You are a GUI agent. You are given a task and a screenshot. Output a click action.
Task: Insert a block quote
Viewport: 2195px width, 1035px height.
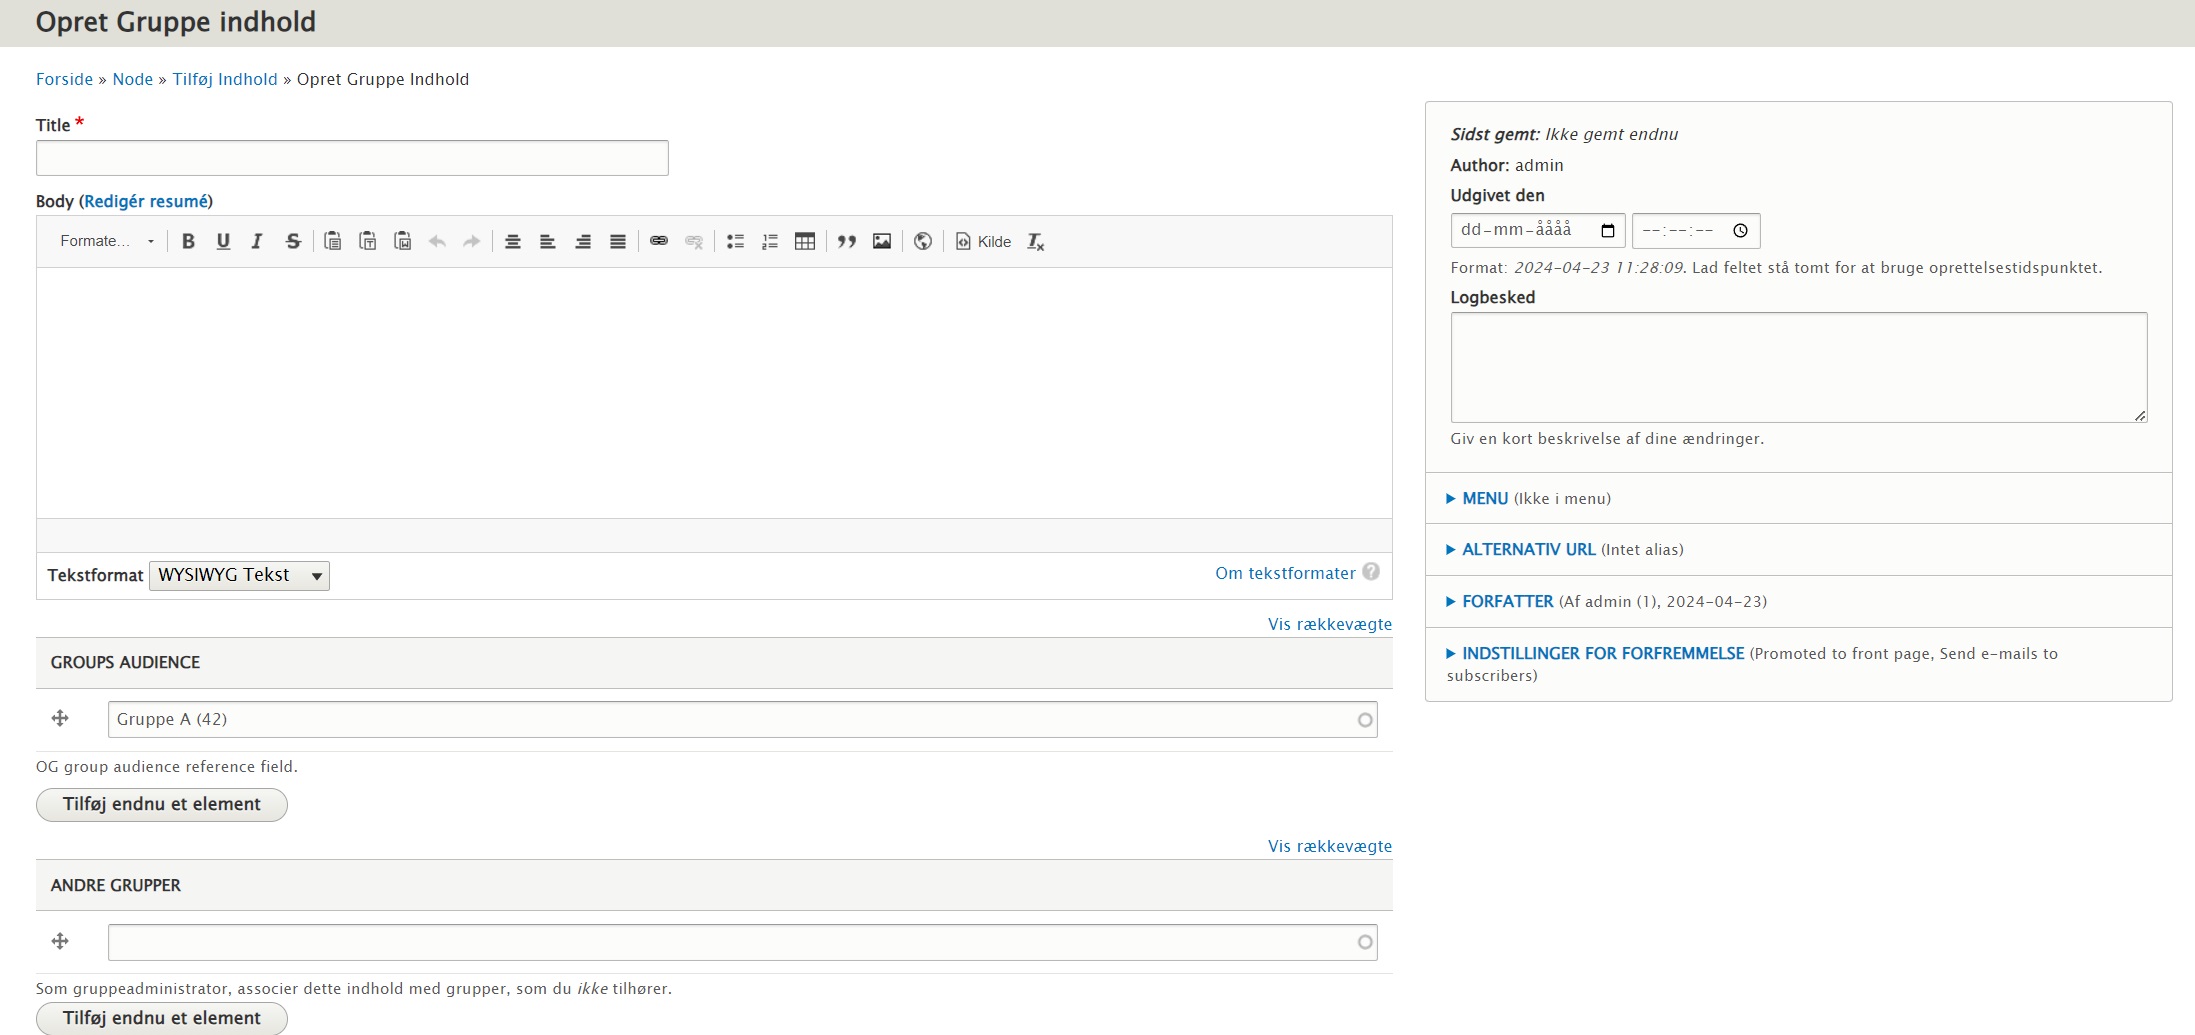[847, 241]
